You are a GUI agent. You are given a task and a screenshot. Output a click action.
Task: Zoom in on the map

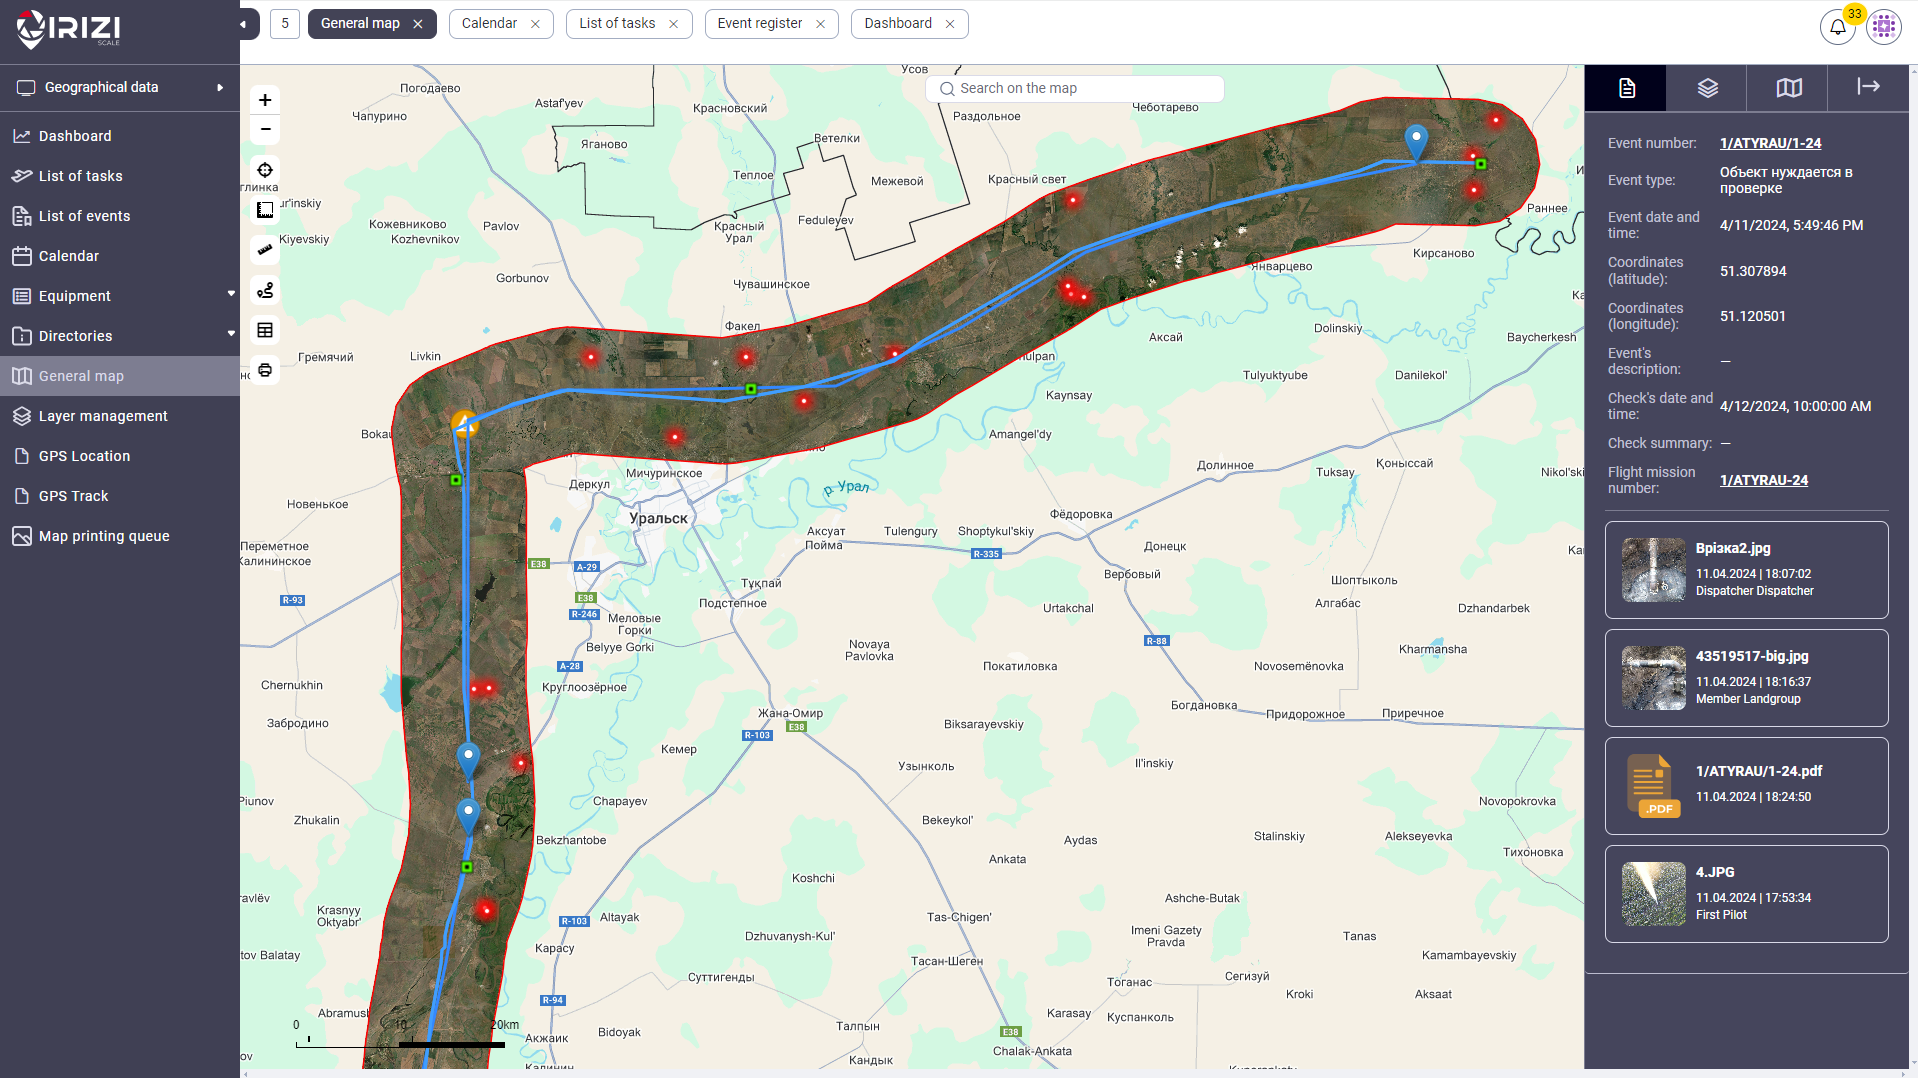(x=265, y=100)
